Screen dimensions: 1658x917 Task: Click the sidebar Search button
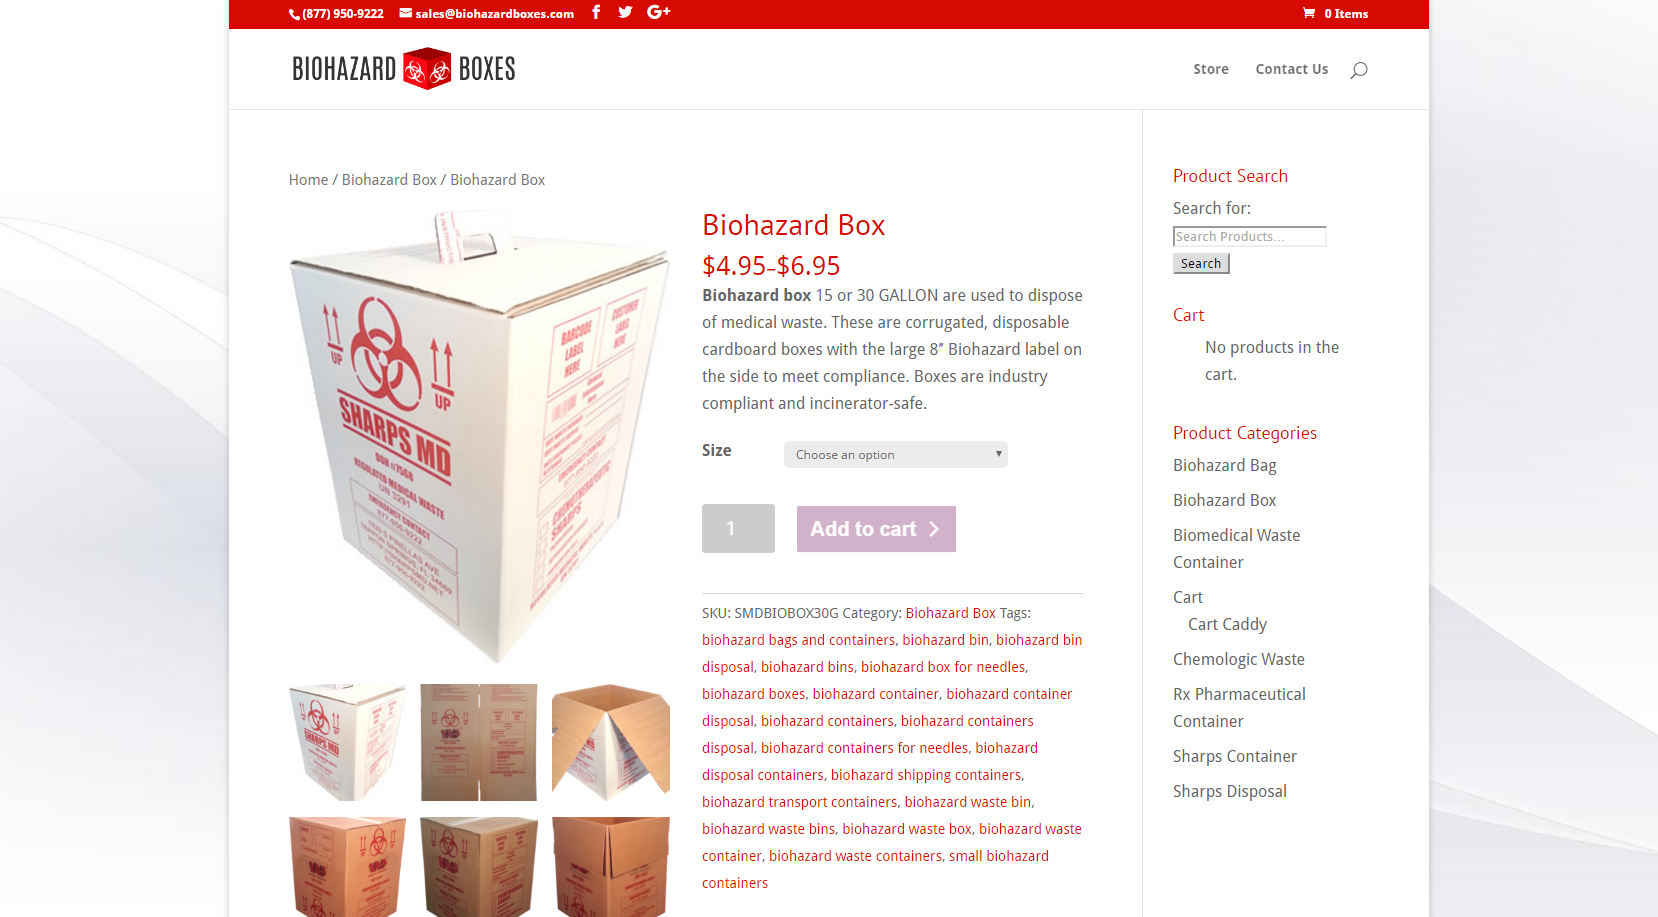tap(1201, 263)
